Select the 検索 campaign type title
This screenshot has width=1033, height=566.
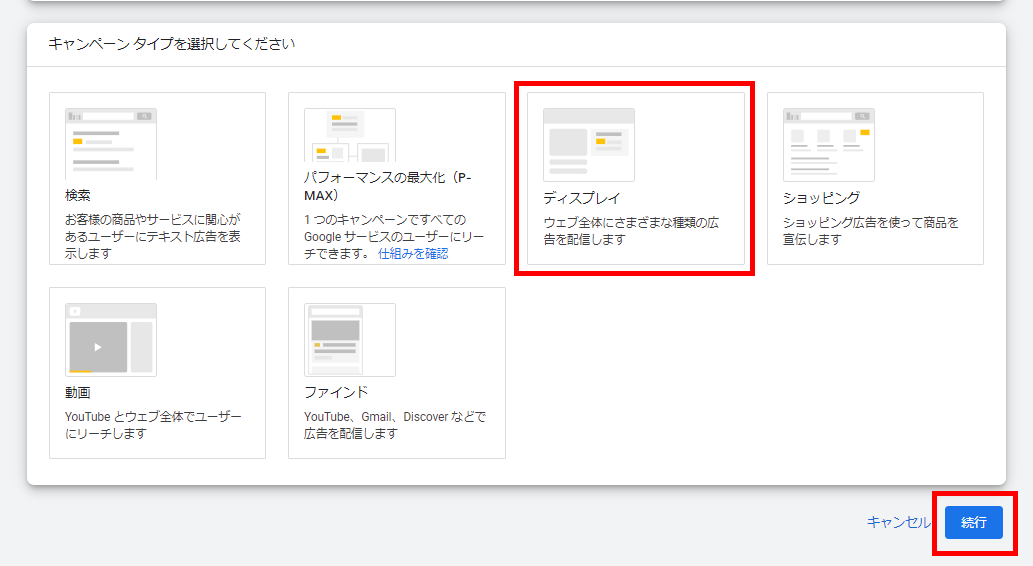click(79, 195)
